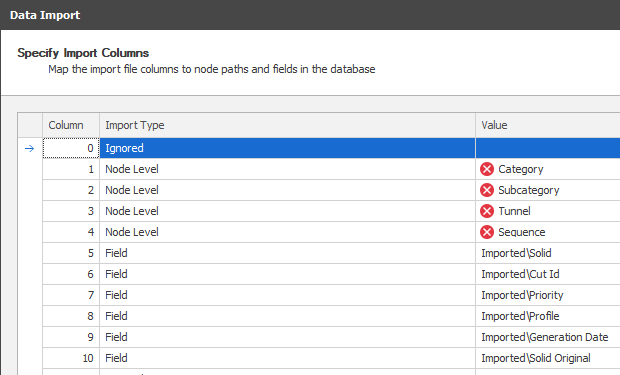Select the Imported\Profile value cell
The width and height of the screenshot is (620, 375).
click(x=548, y=316)
